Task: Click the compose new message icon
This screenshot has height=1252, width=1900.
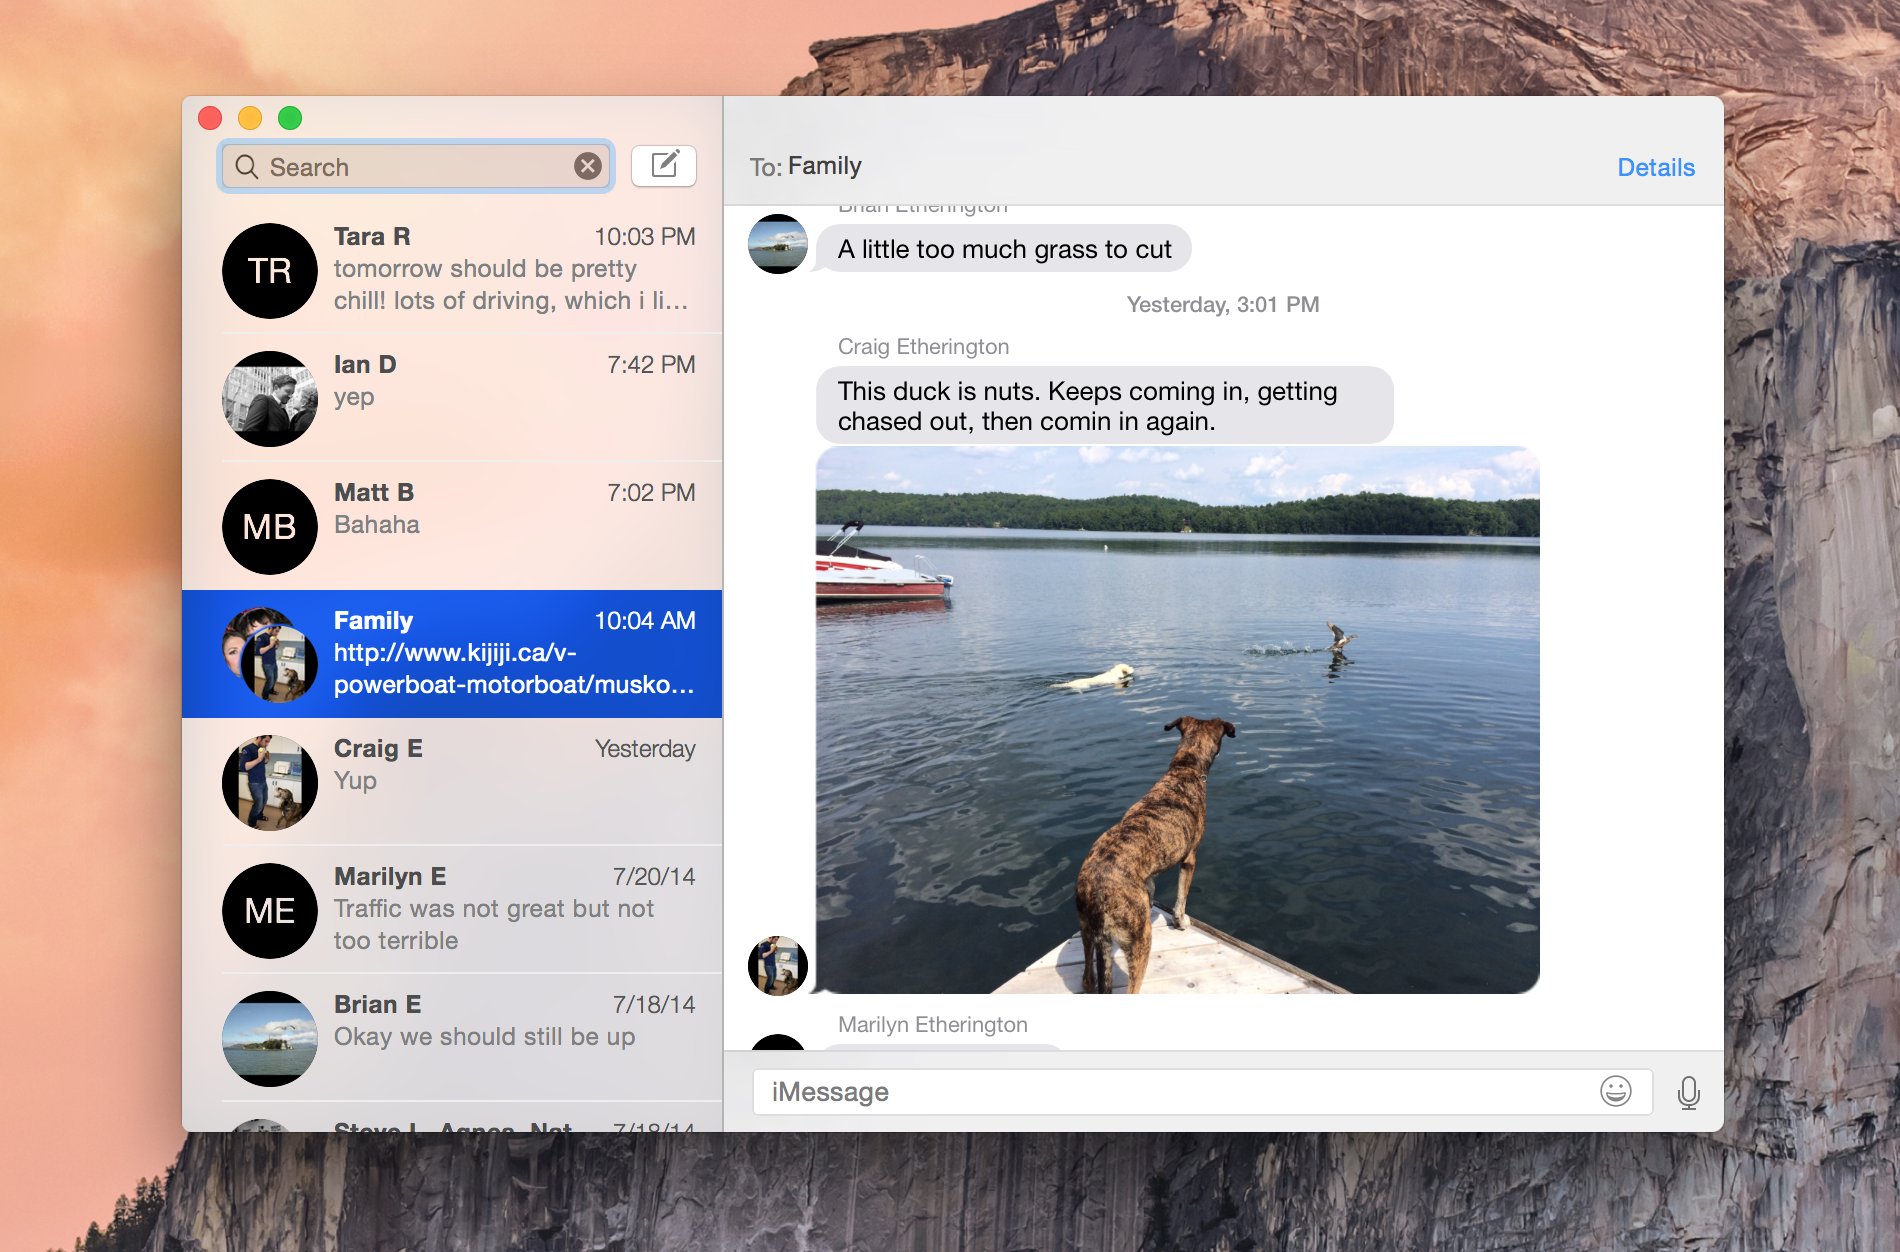Action: coord(664,166)
